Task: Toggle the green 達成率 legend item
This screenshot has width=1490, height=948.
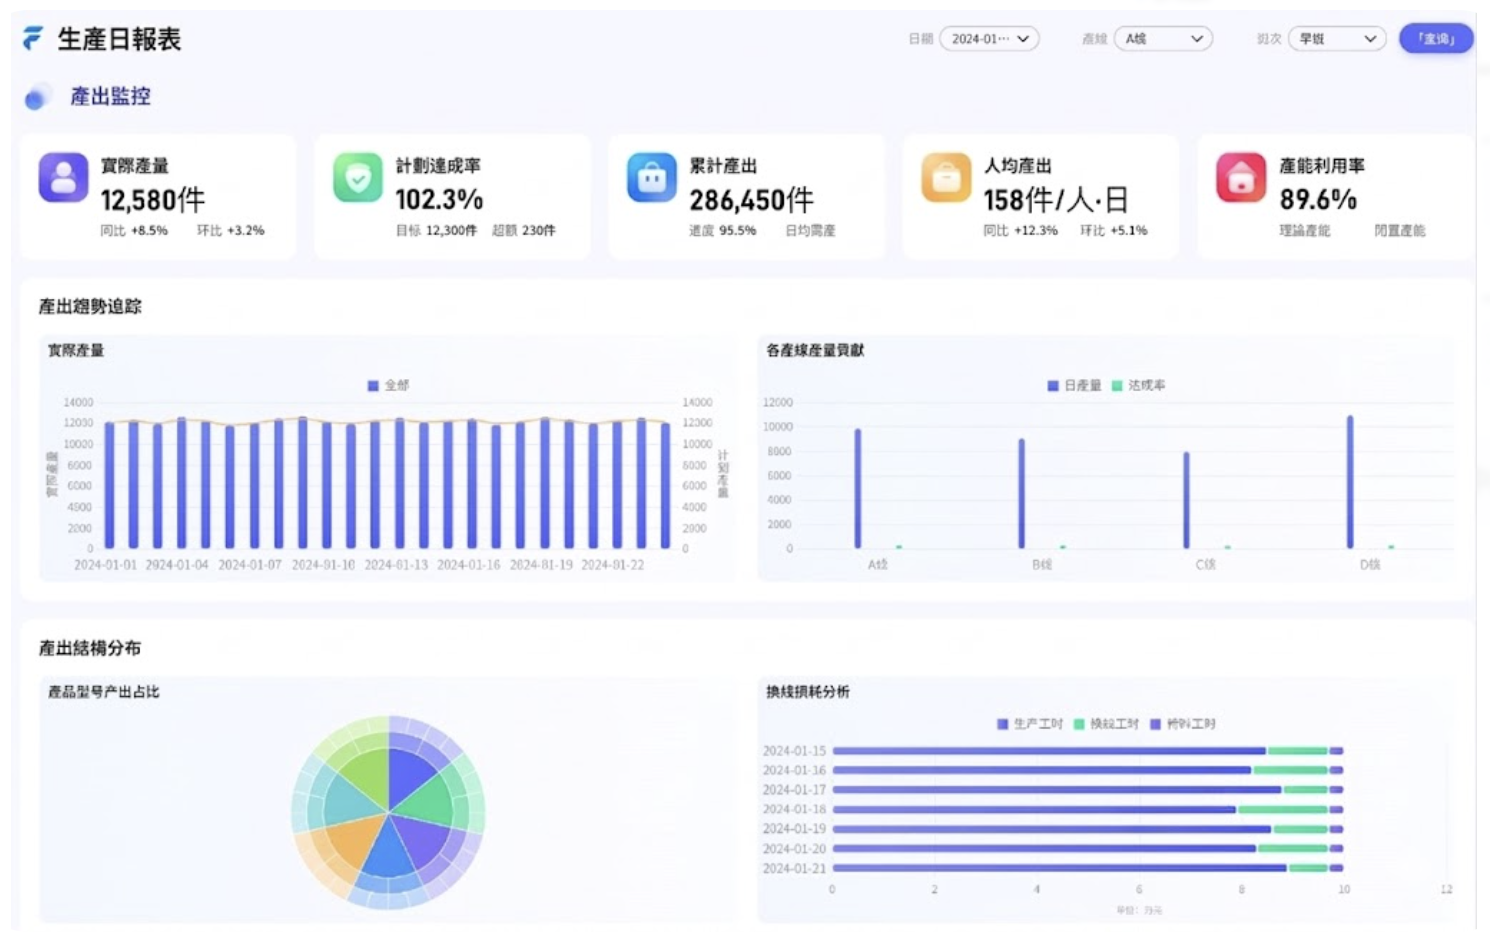Action: (1139, 385)
